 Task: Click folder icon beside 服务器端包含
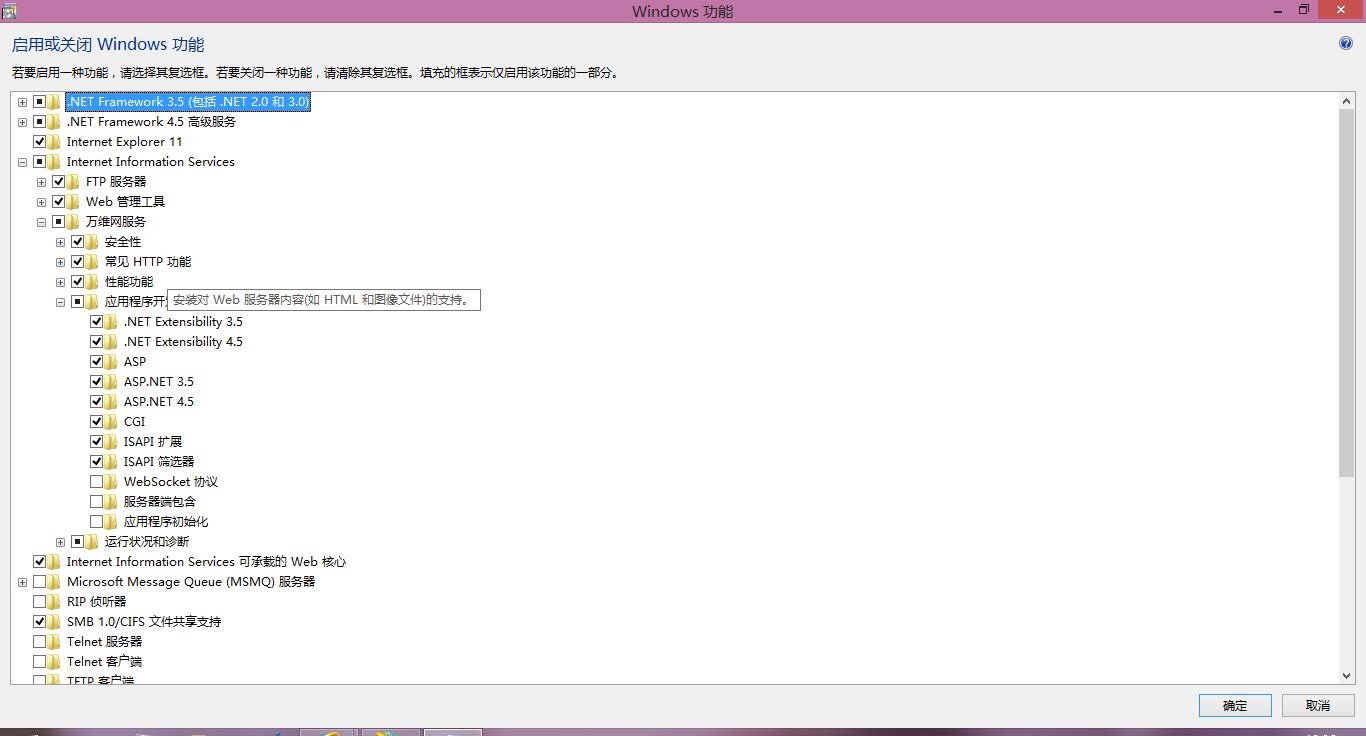coord(111,501)
